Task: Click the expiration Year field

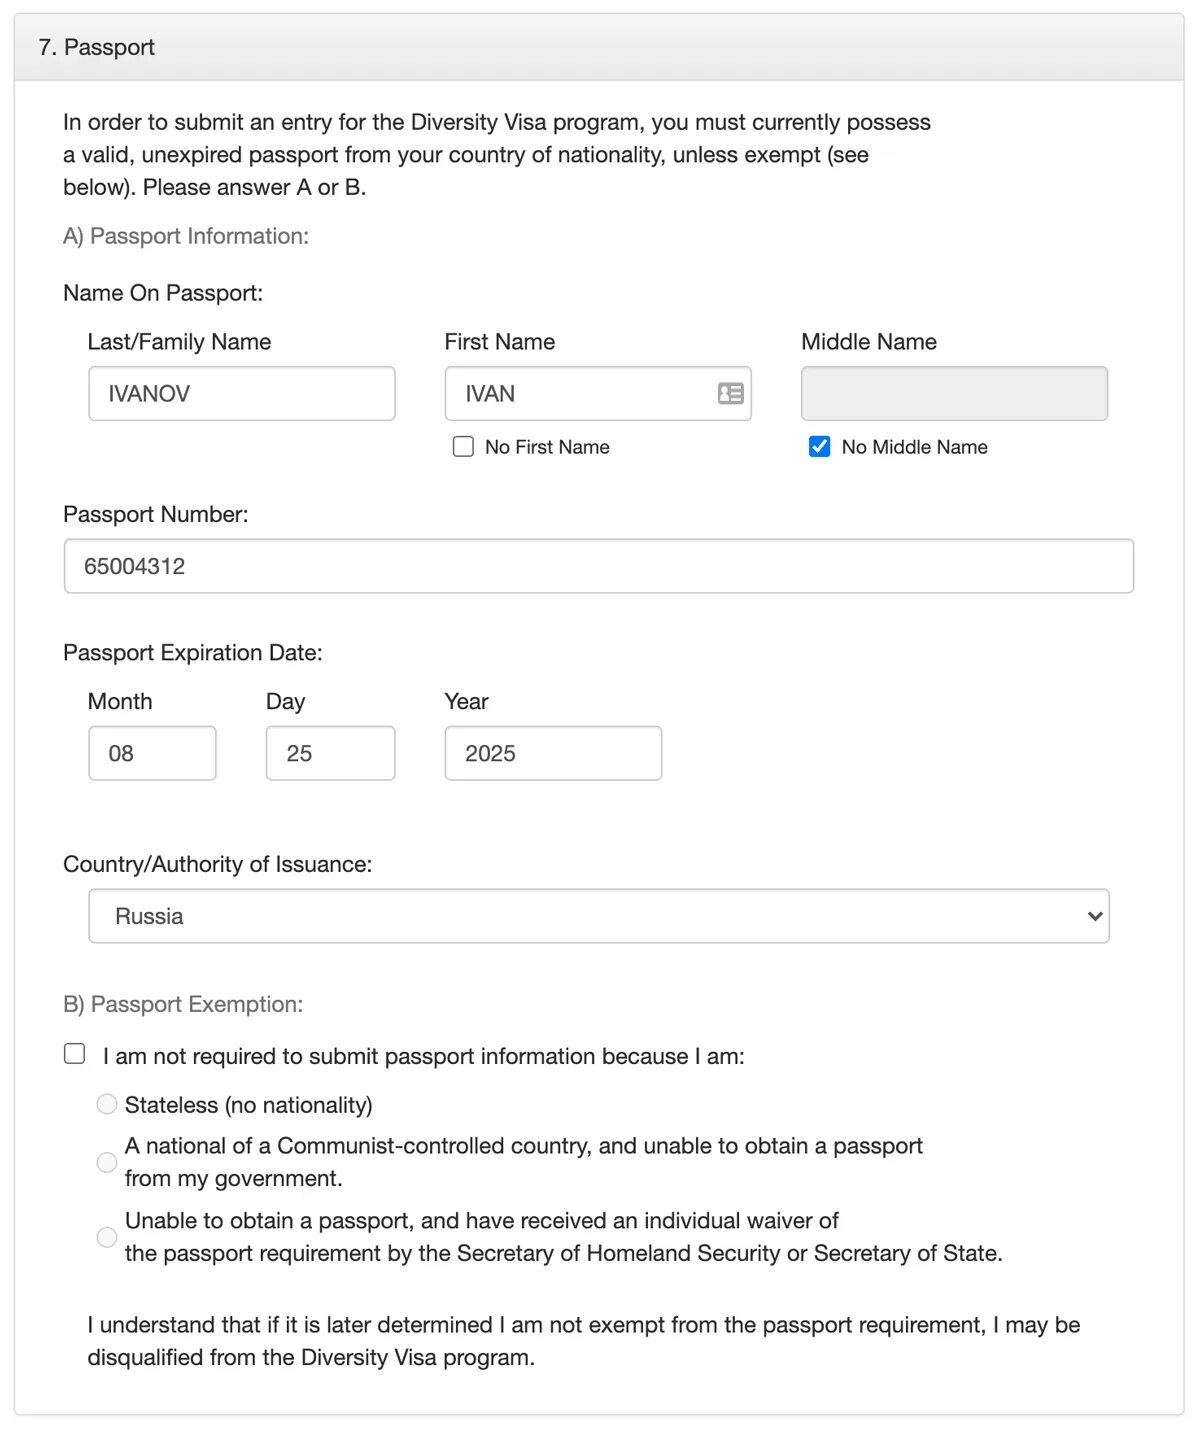Action: tap(553, 753)
